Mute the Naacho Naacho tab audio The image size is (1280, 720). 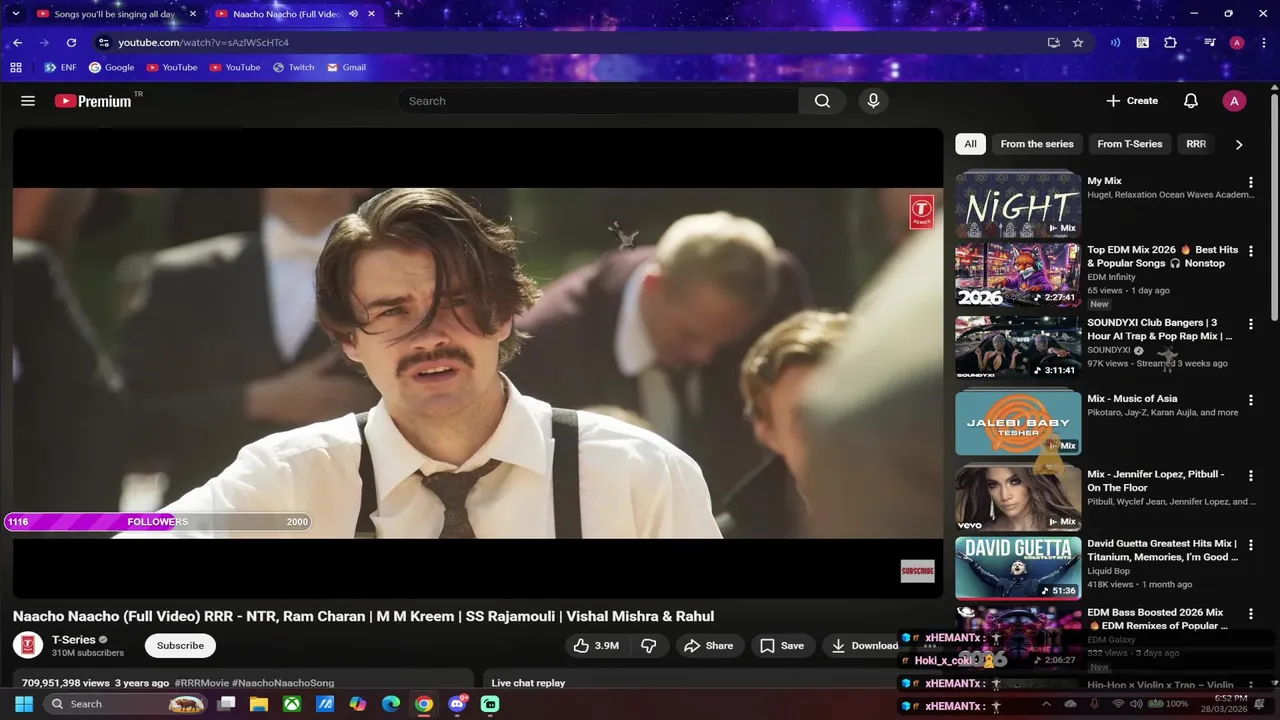(x=353, y=14)
